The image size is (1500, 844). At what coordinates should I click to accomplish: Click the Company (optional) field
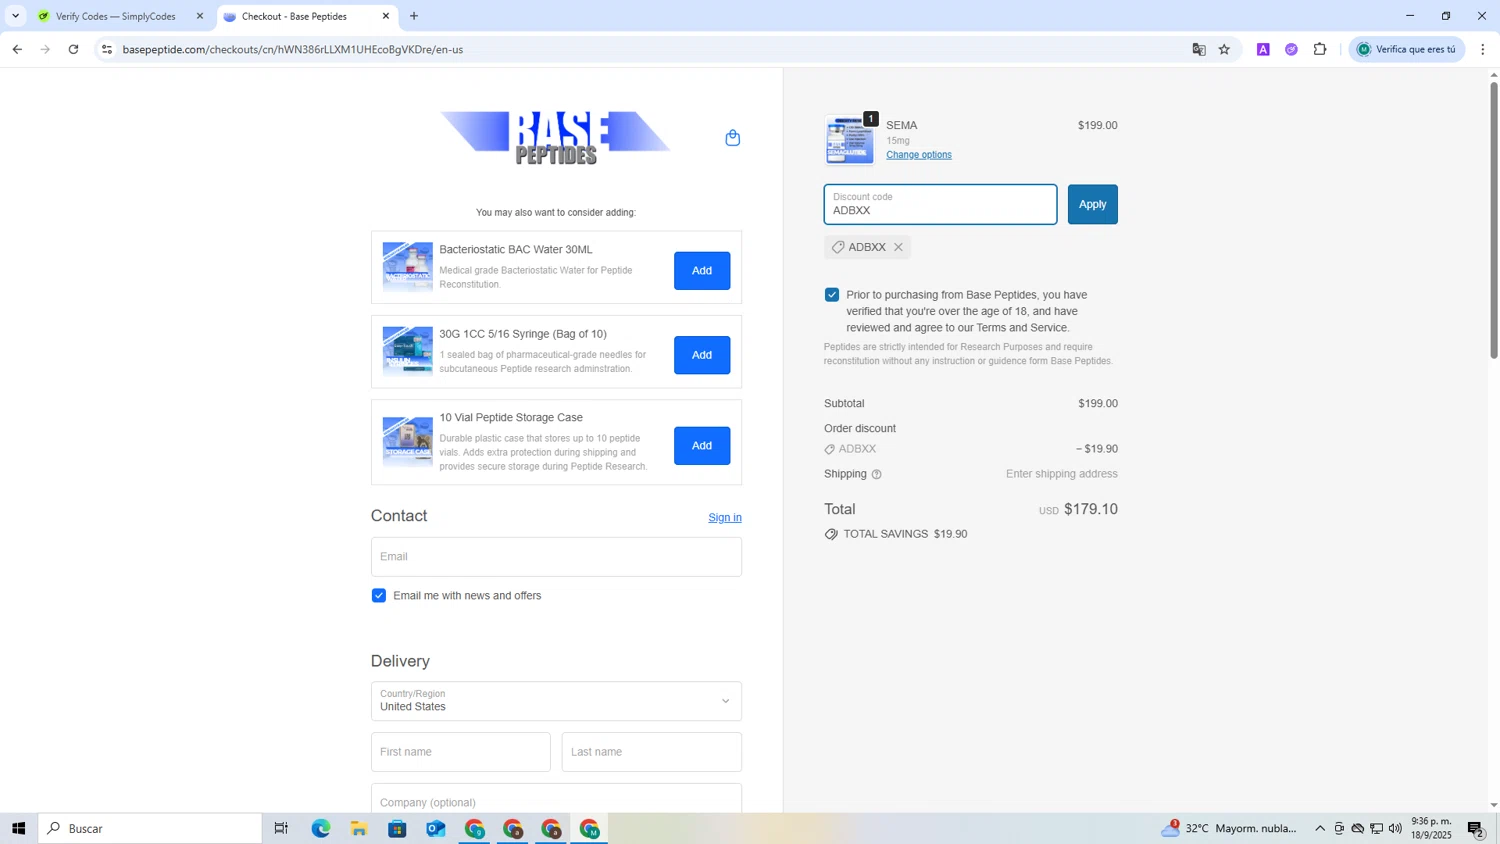click(x=556, y=800)
